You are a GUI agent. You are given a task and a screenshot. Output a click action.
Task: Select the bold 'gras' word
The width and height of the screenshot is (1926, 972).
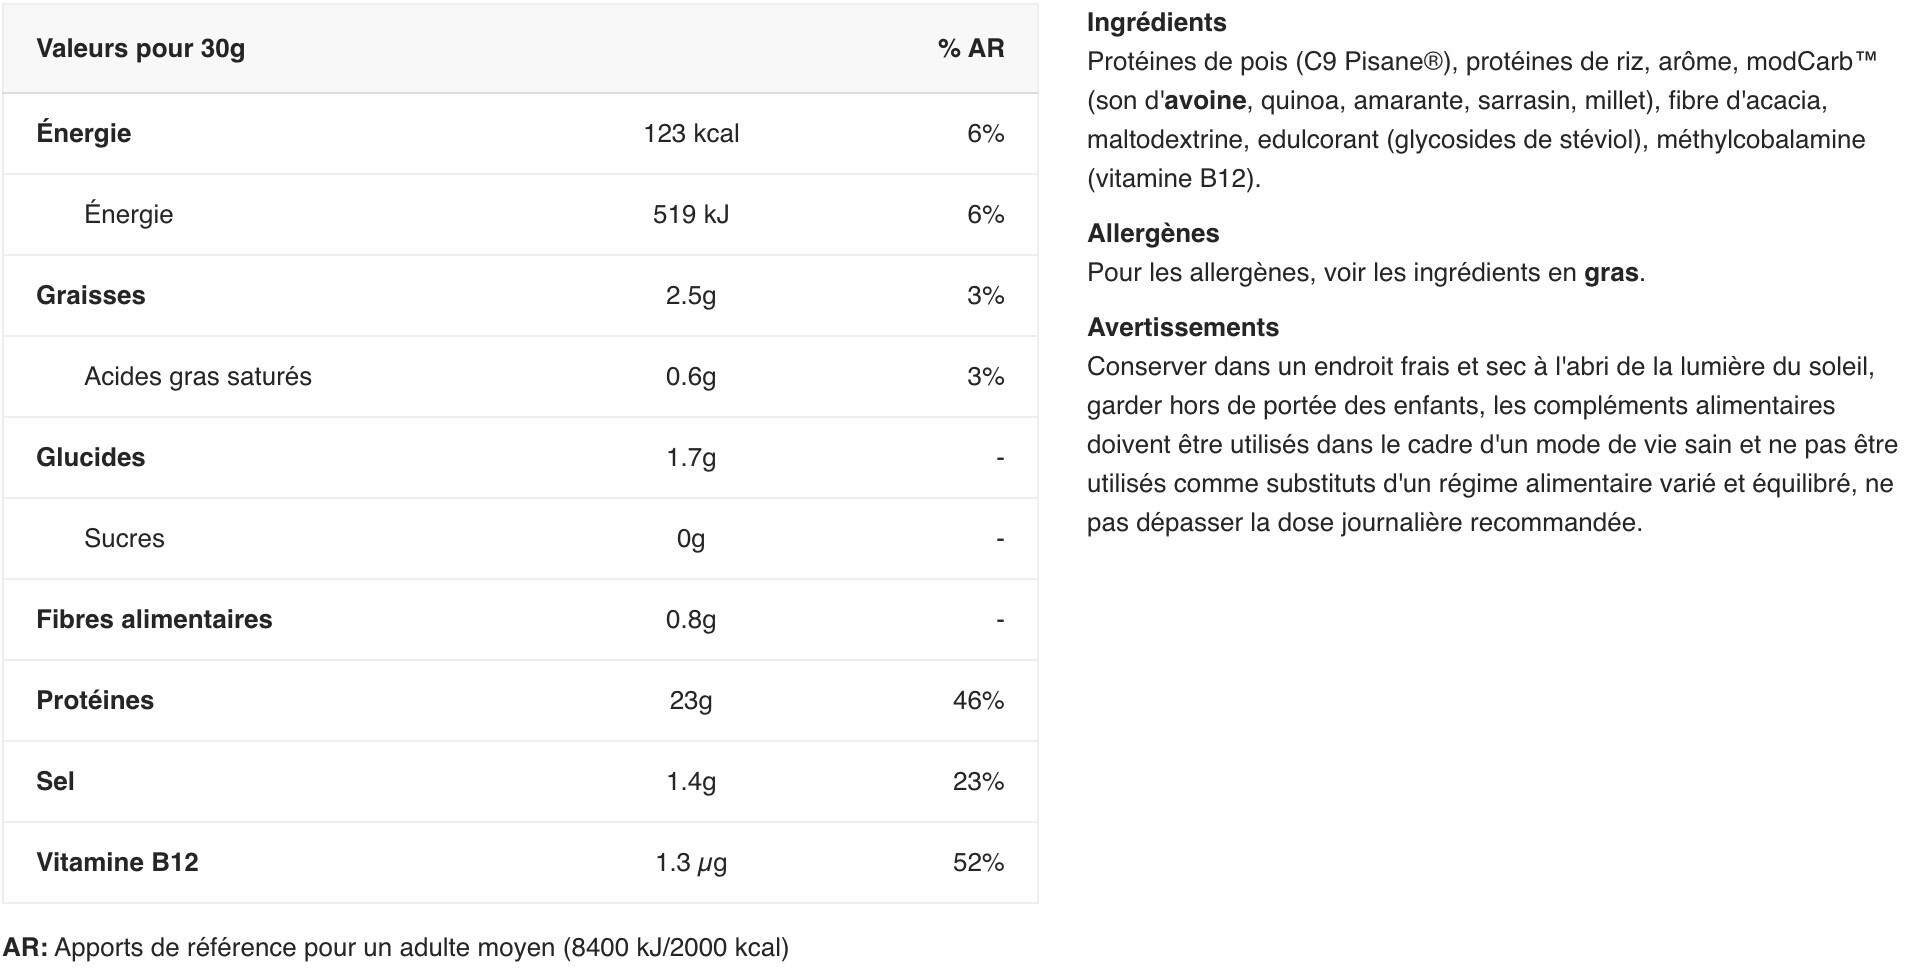coord(1611,273)
